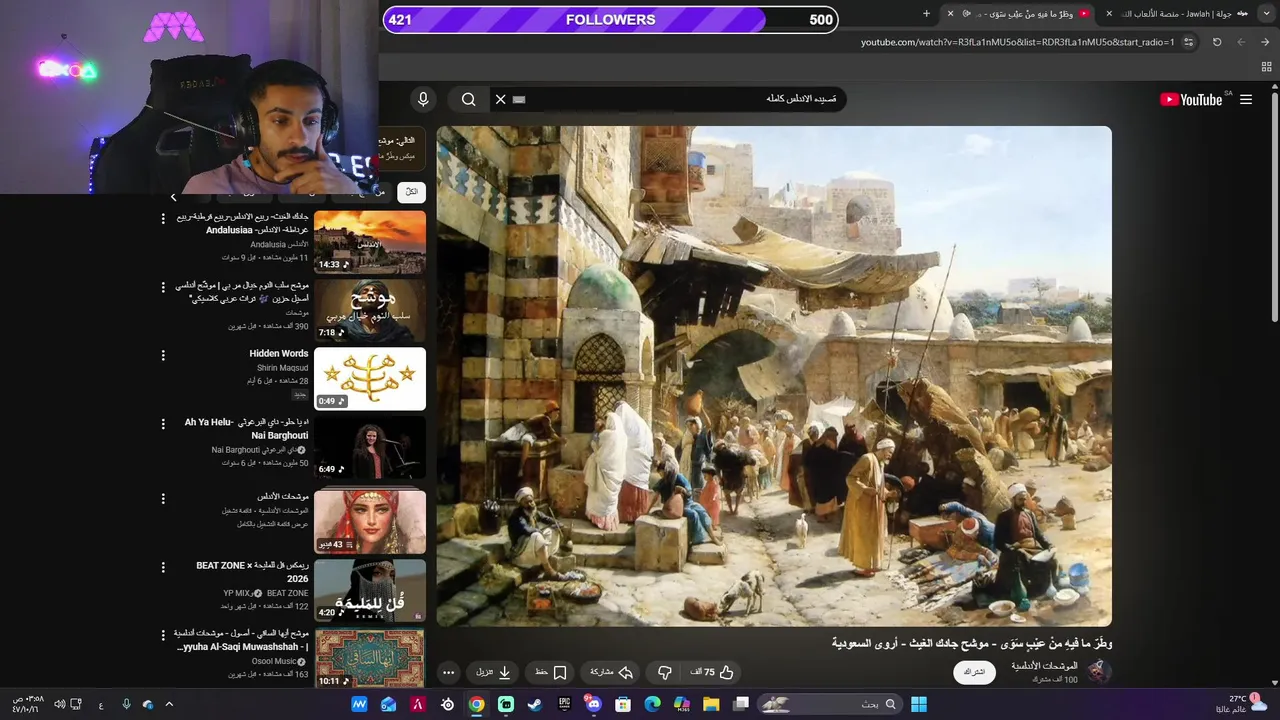Viewport: 1280px width, 720px height.
Task: Open options menu for Ah Ya Helu video
Action: (x=163, y=424)
